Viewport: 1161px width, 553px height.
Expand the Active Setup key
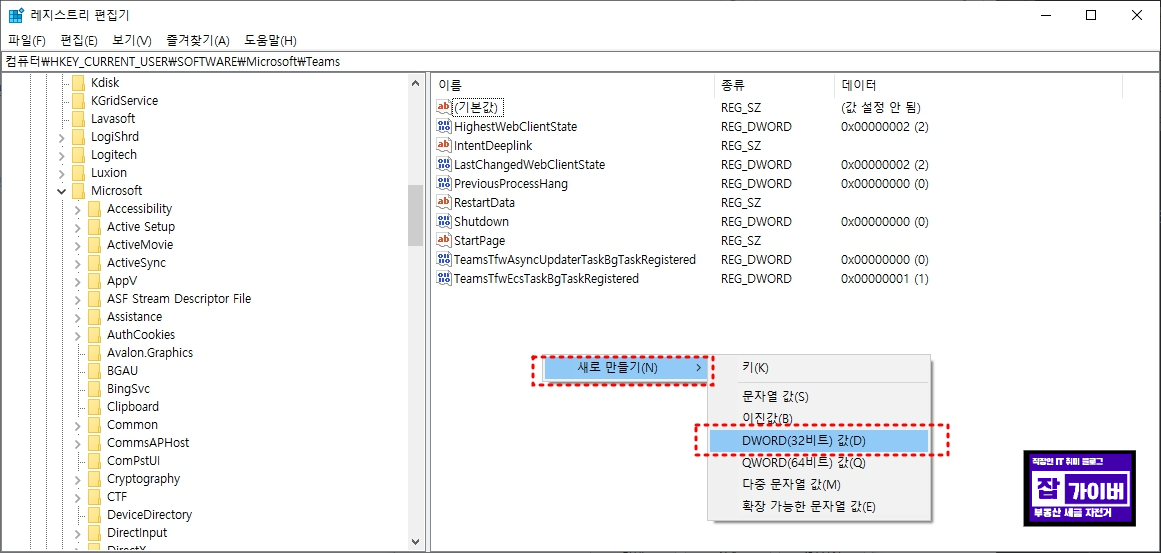click(x=78, y=227)
